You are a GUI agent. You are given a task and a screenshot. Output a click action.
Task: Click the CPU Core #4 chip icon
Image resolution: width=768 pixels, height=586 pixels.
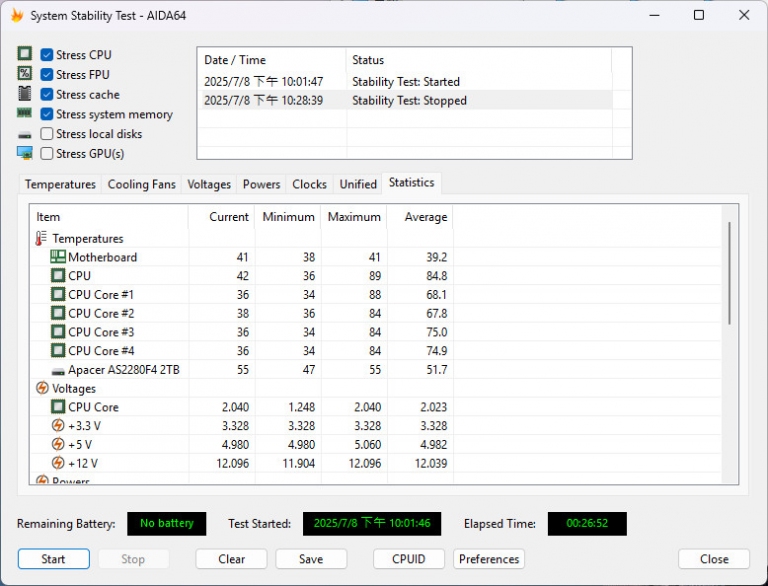coord(58,350)
